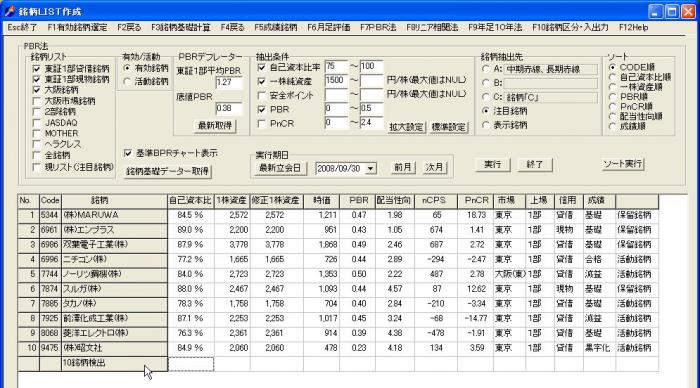Click 一株純資産 minimum field 1500
This screenshot has height=388, width=700.
pyautogui.click(x=336, y=81)
